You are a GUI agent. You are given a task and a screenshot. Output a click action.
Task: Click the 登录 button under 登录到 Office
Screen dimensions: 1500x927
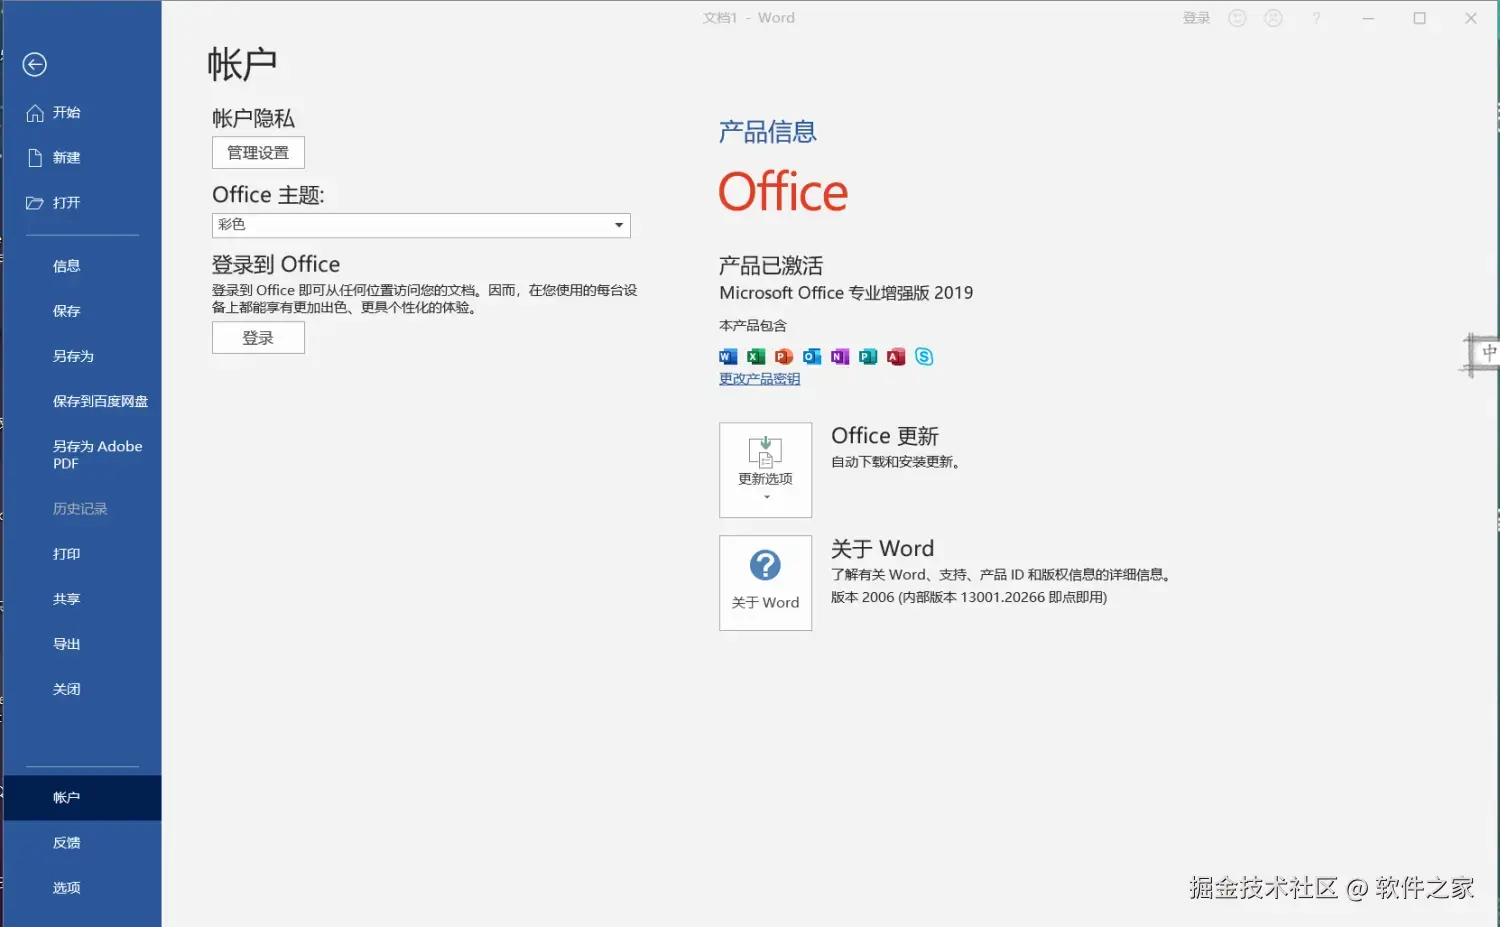pyautogui.click(x=258, y=338)
